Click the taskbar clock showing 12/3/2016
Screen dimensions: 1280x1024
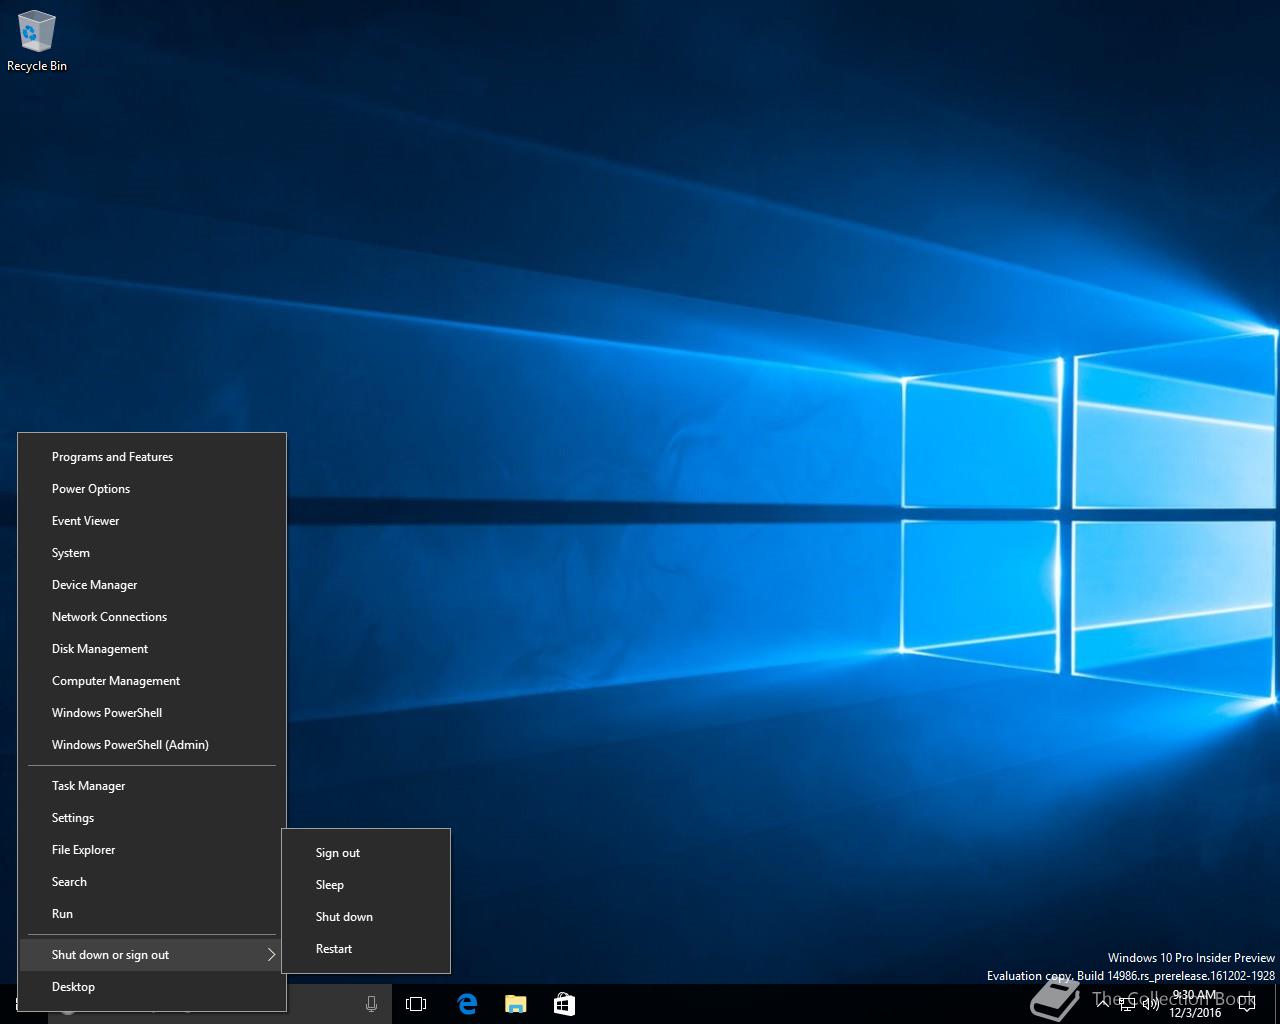click(1195, 1004)
